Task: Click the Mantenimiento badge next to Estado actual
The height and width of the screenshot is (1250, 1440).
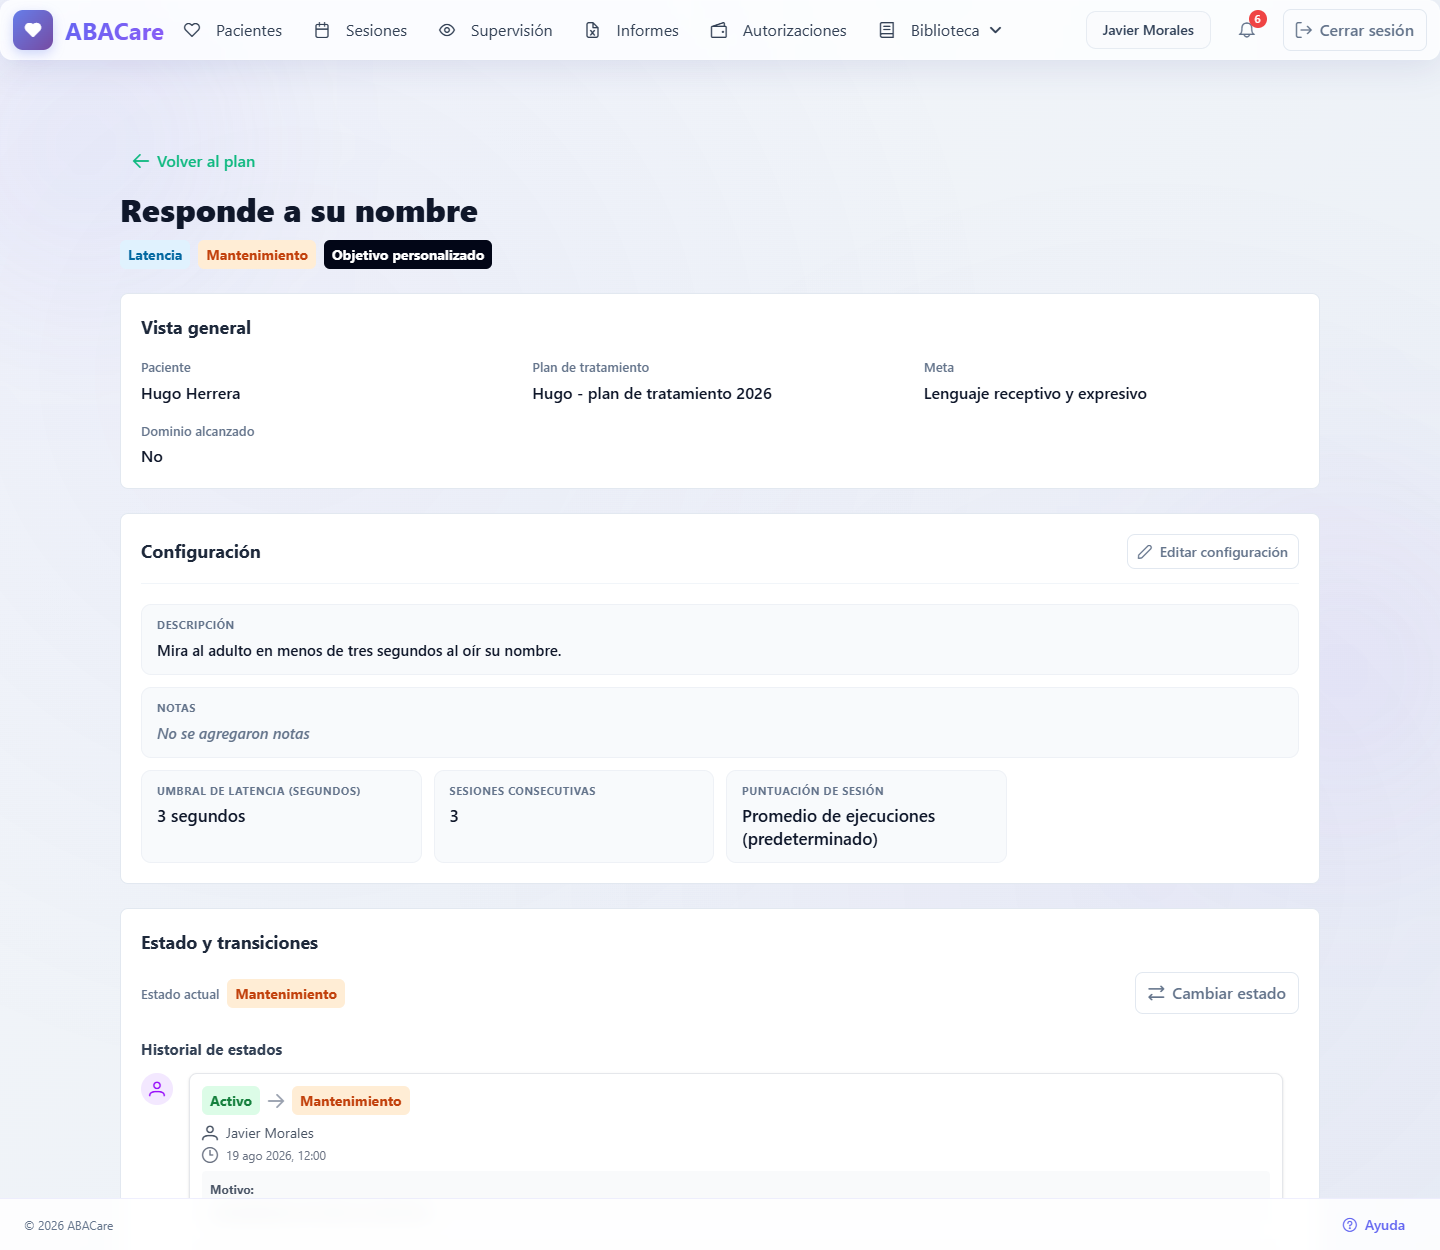Action: [x=286, y=994]
